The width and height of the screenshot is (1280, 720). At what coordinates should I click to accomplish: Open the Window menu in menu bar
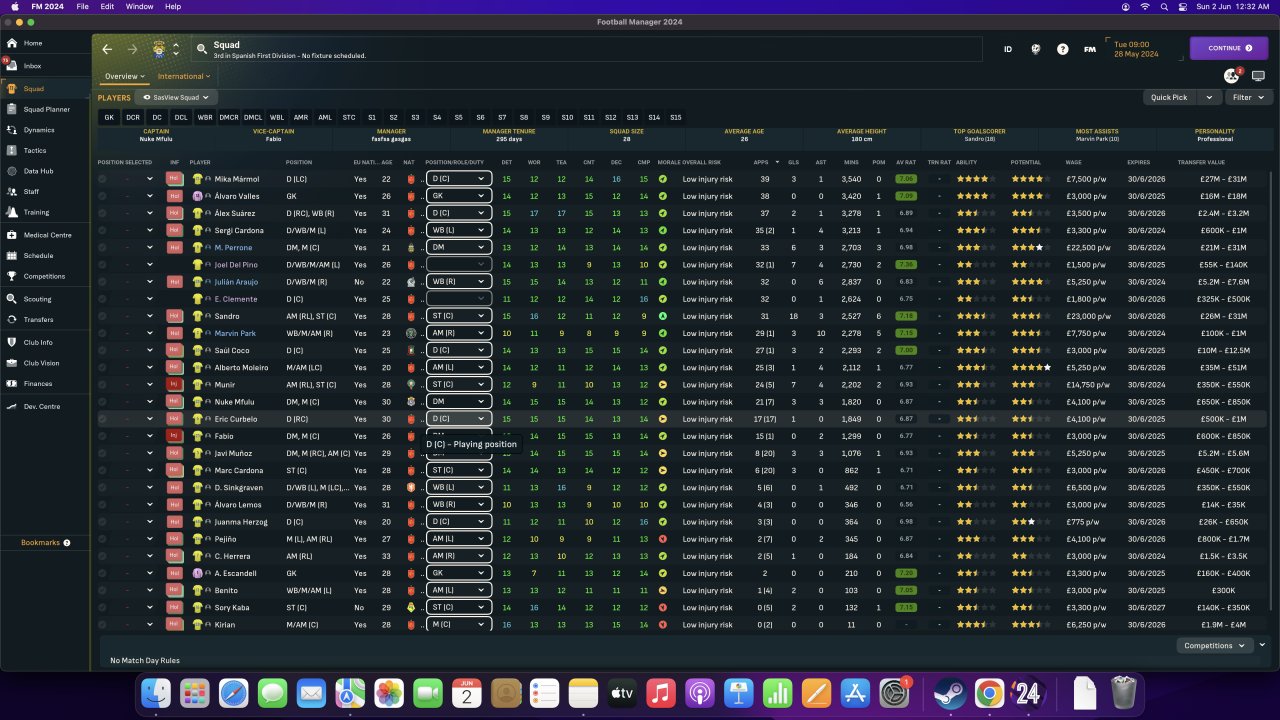tap(140, 6)
